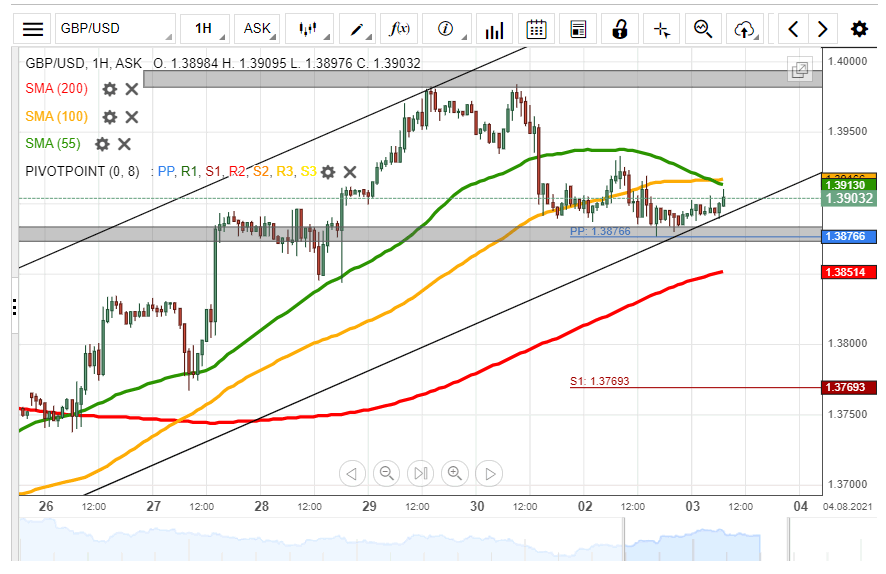This screenshot has width=886, height=574.
Task: Go to next with right chevron
Action: [823, 29]
